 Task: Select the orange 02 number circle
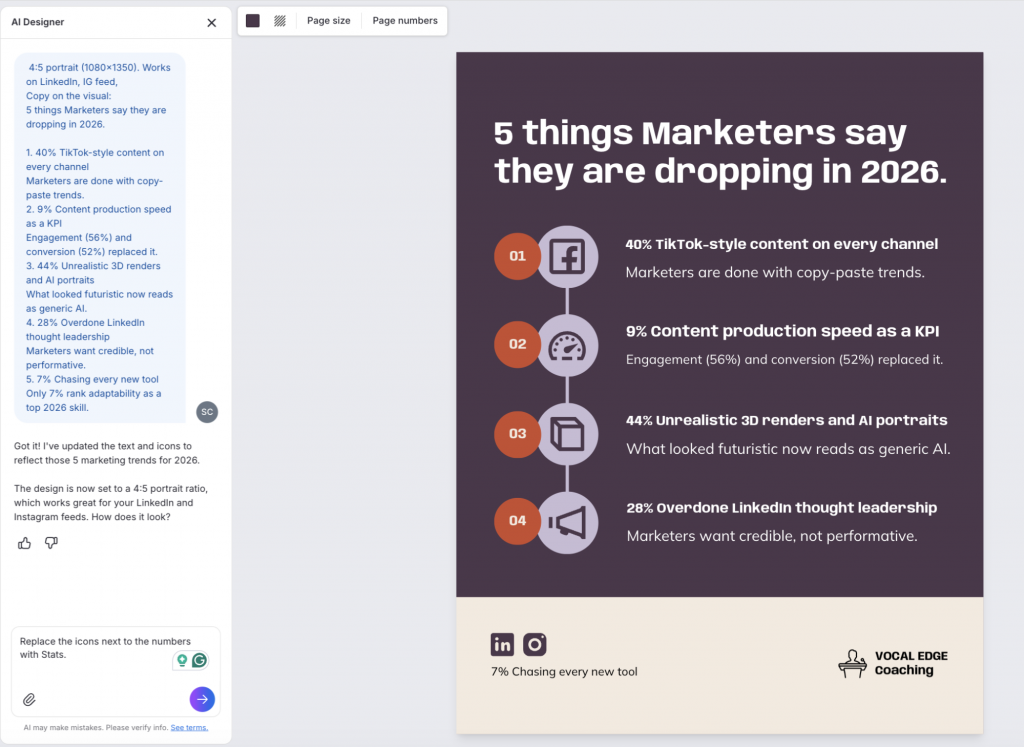[x=517, y=344]
